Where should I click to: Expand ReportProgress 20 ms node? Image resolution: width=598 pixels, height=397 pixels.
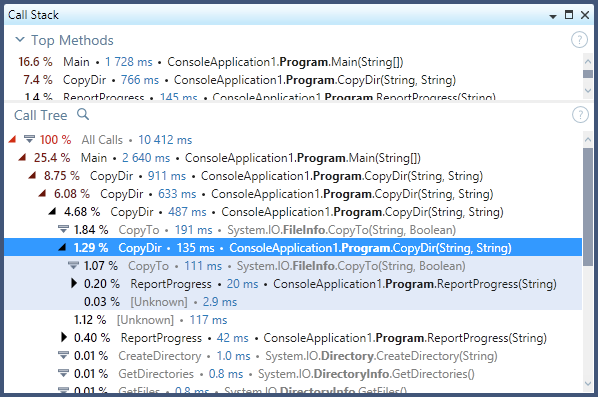tap(74, 283)
